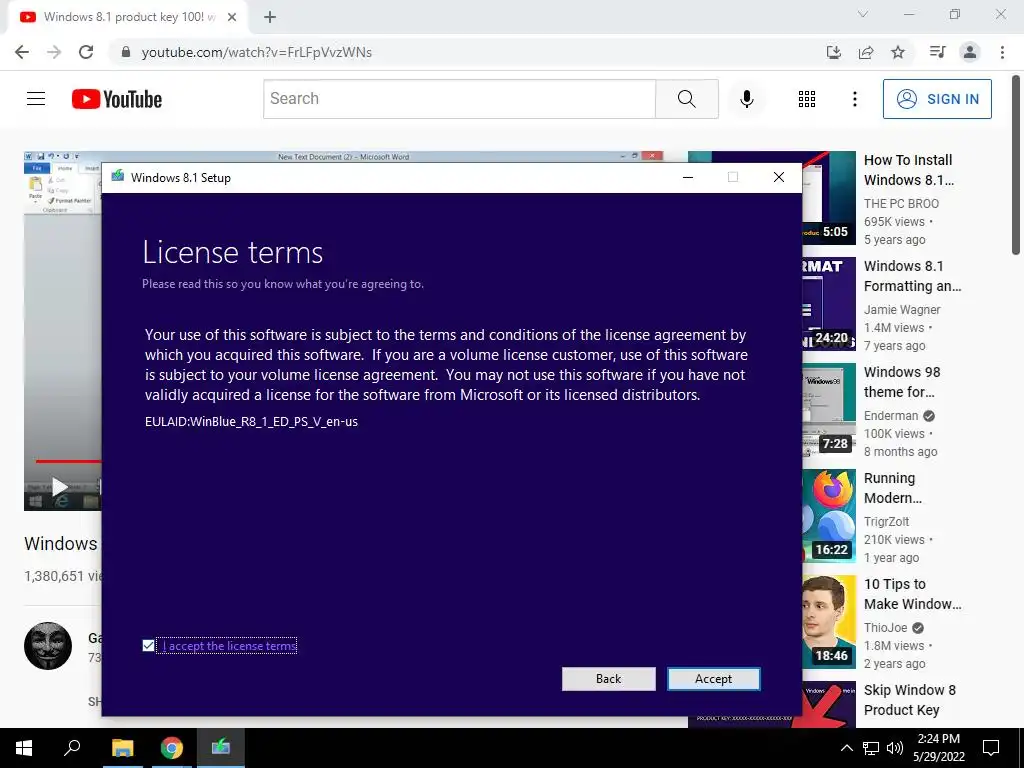Click Windows Setup taskbar icon

tap(221, 748)
